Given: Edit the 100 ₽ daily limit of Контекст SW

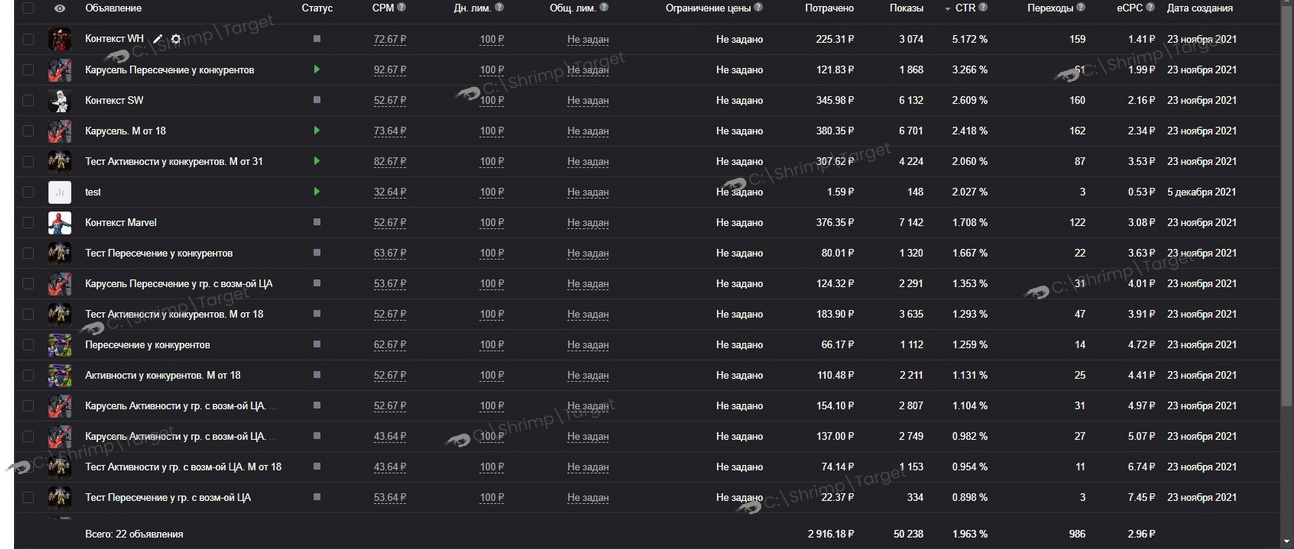Looking at the screenshot, I should click(x=491, y=101).
